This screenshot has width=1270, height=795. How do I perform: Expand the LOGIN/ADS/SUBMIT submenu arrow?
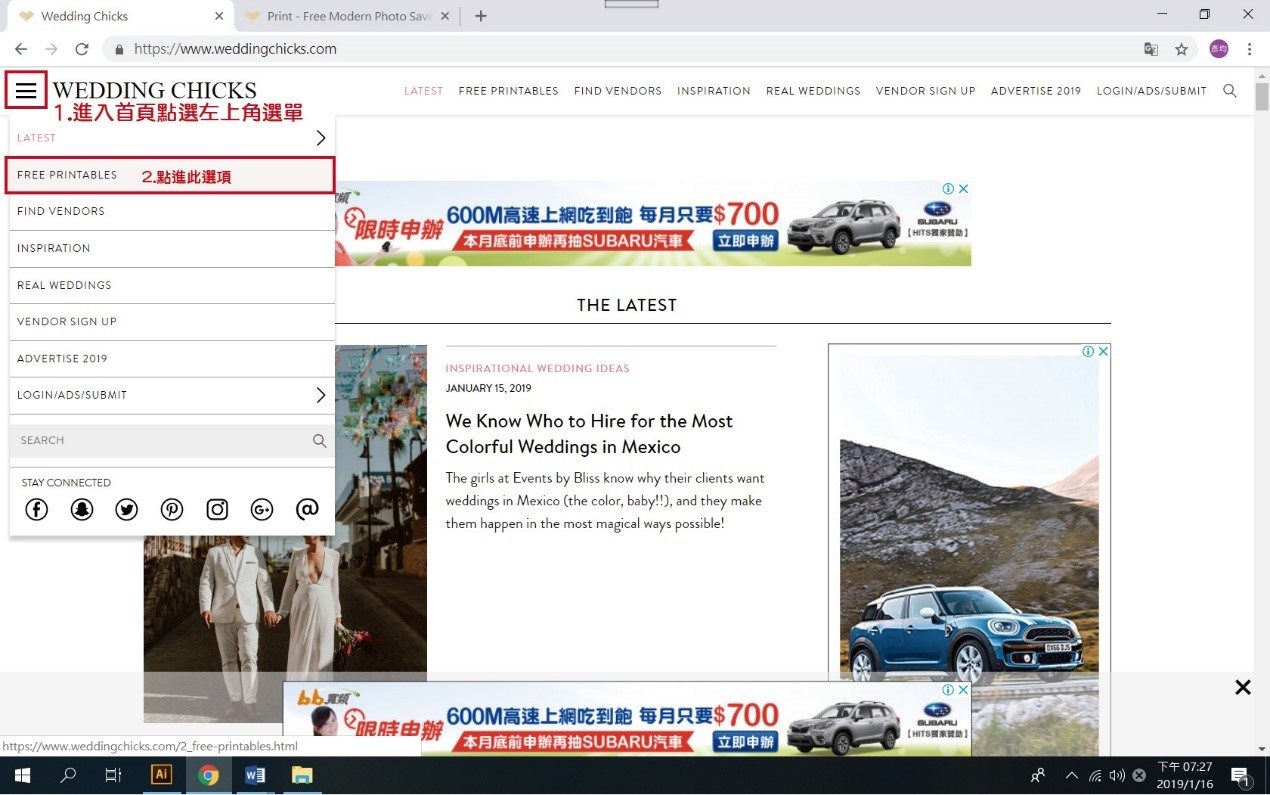(x=320, y=395)
